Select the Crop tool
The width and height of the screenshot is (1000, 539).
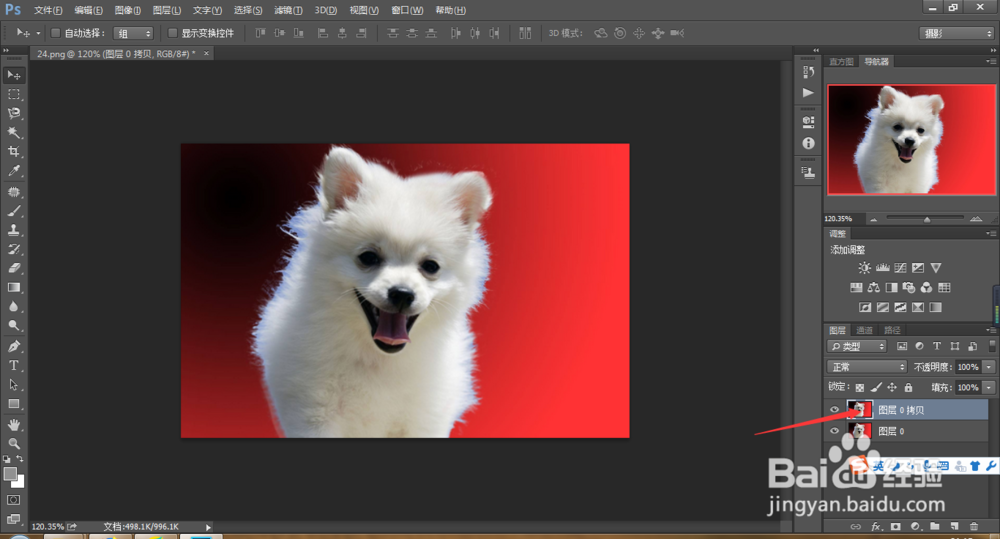coord(14,152)
